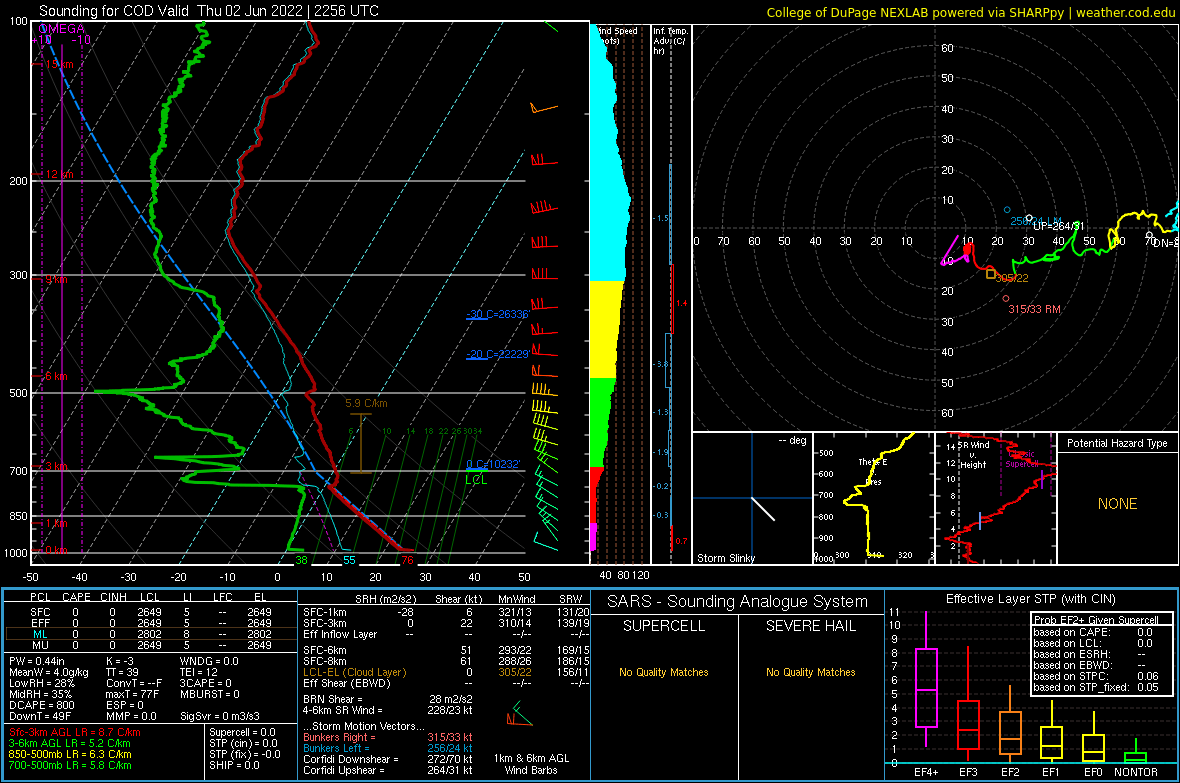Click the yellow 'NONE' hazard text
Screen dimensions: 1180x783
coord(1117,504)
